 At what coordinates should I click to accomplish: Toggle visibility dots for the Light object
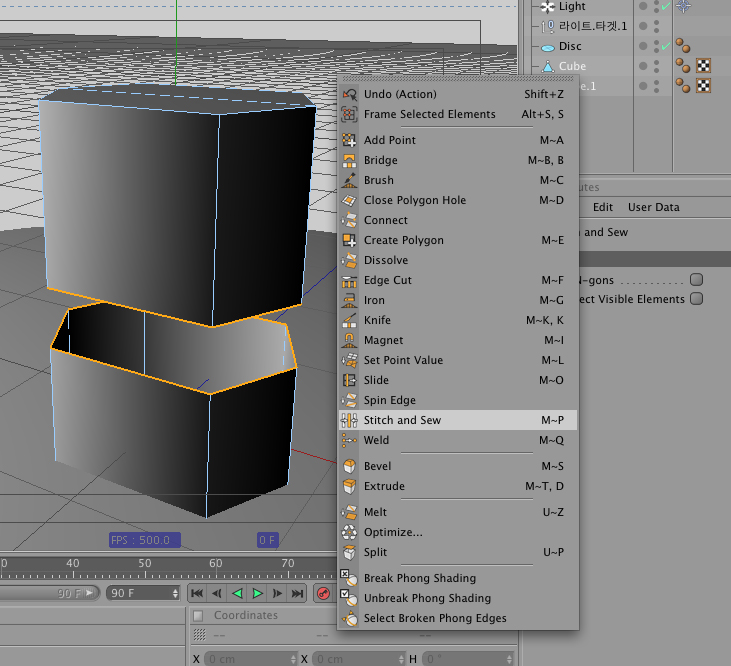click(656, 7)
